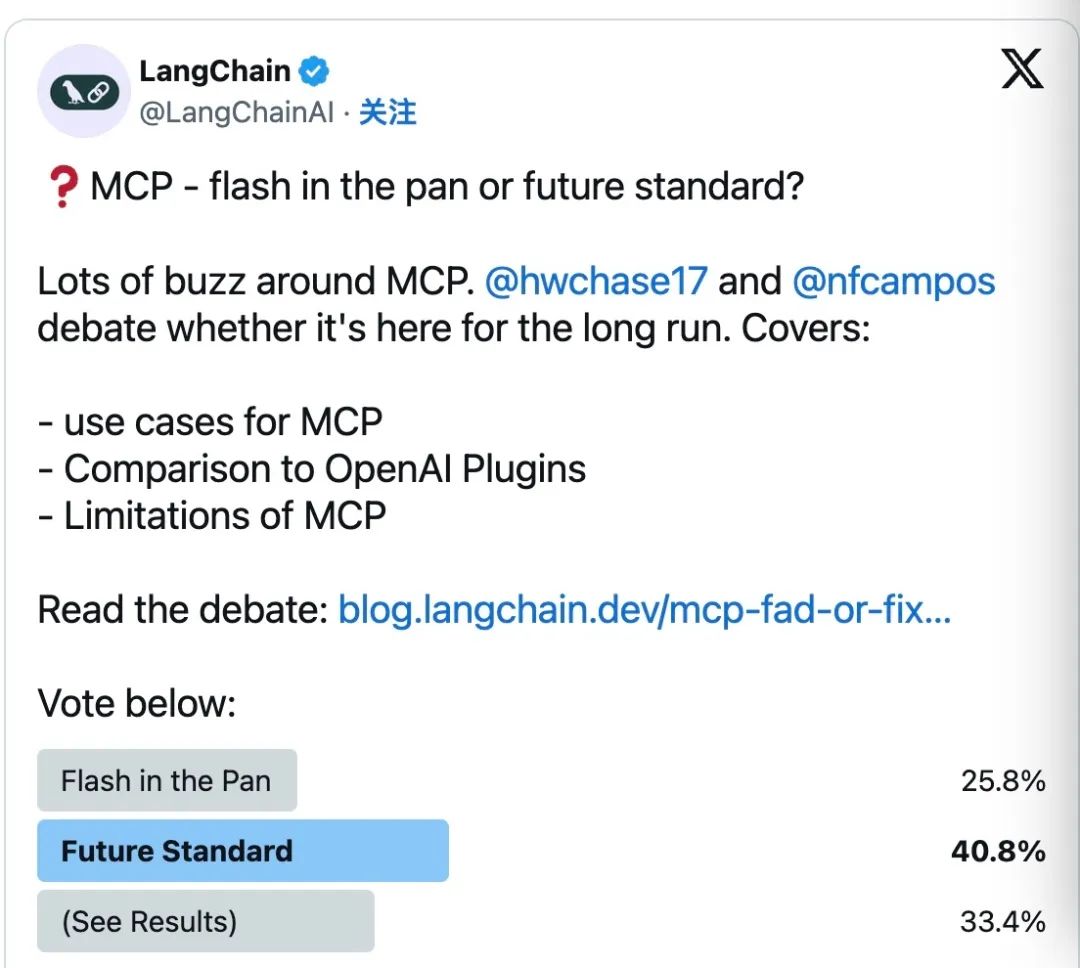Select the Future Standard poll option
1080x968 pixels.
pyautogui.click(x=242, y=851)
